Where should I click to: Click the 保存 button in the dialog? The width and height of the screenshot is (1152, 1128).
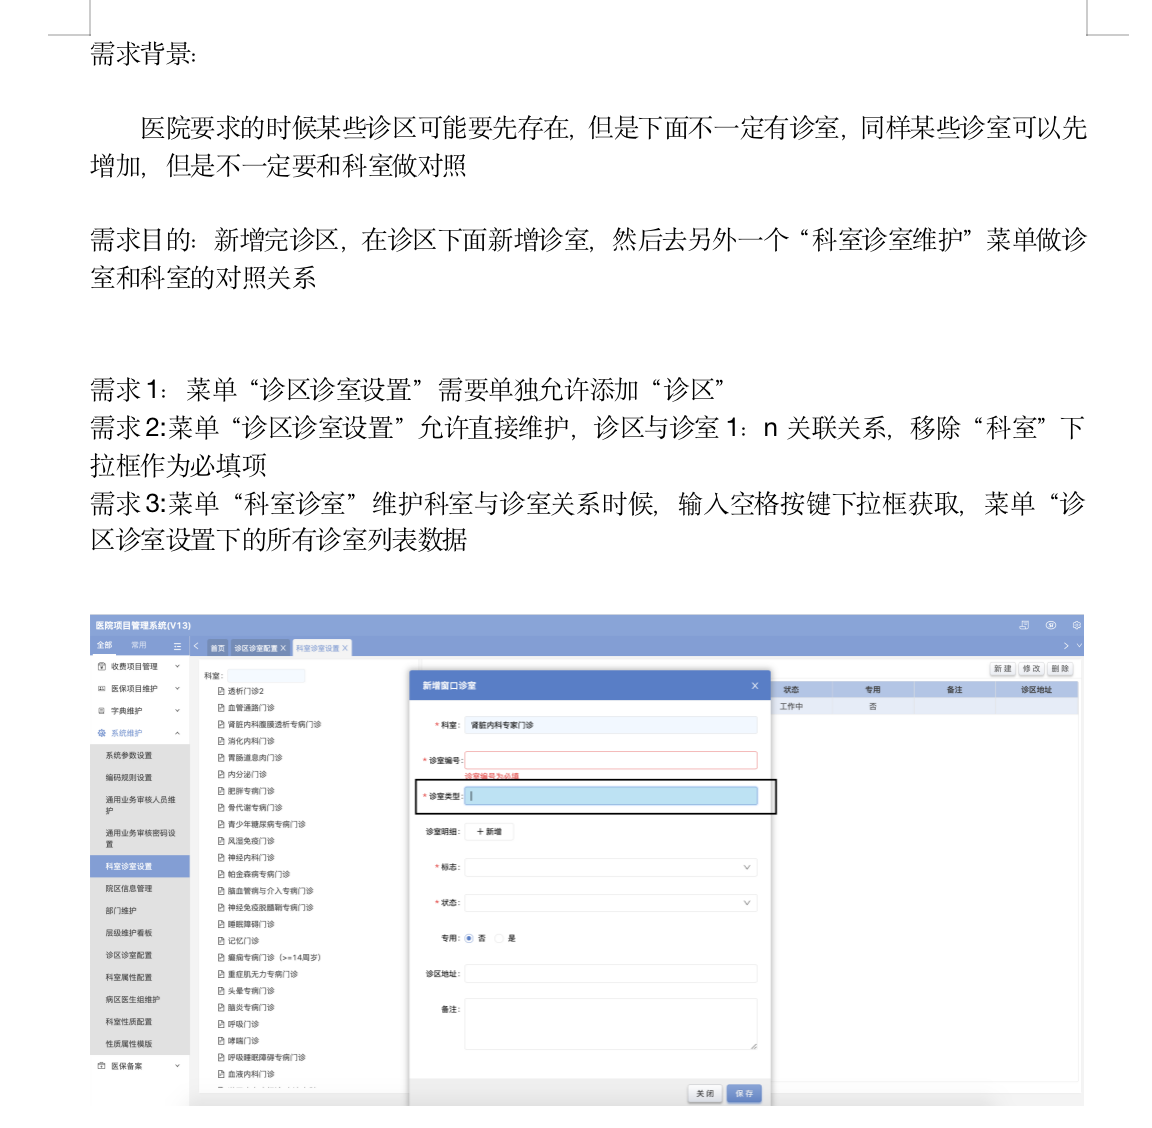tap(744, 1093)
